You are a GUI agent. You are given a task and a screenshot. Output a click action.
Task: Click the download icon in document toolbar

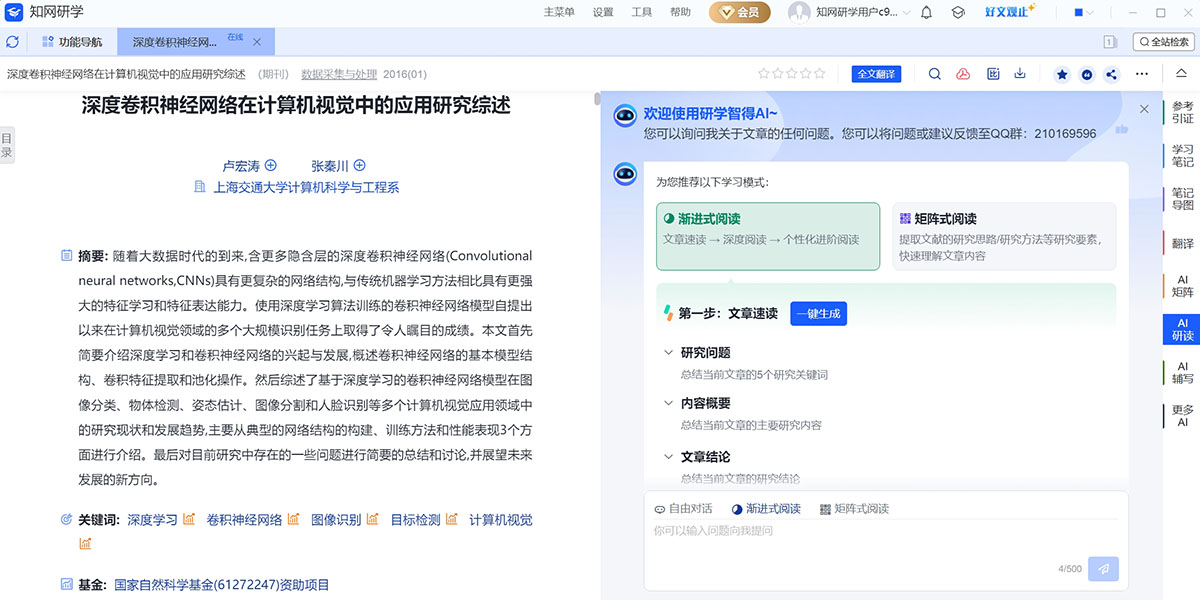coord(1020,74)
